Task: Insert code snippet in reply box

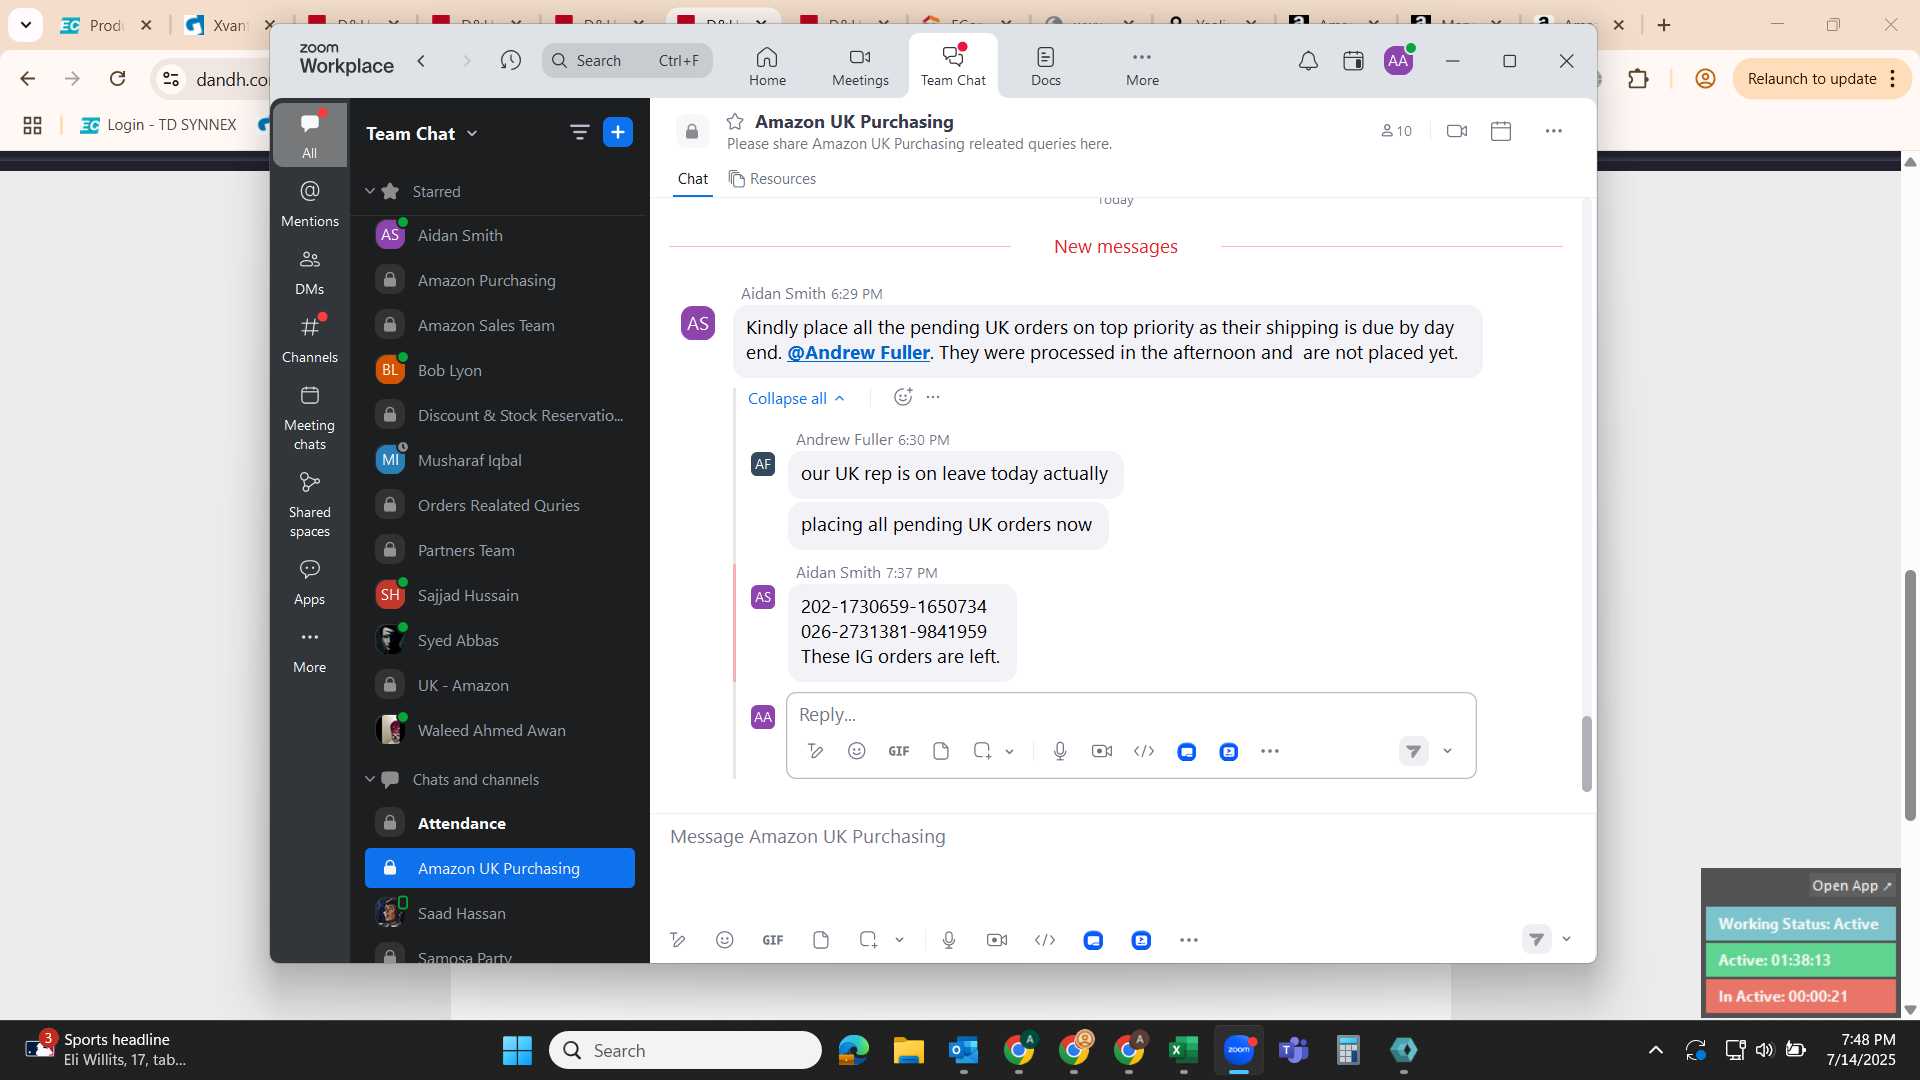Action: coord(1144,751)
